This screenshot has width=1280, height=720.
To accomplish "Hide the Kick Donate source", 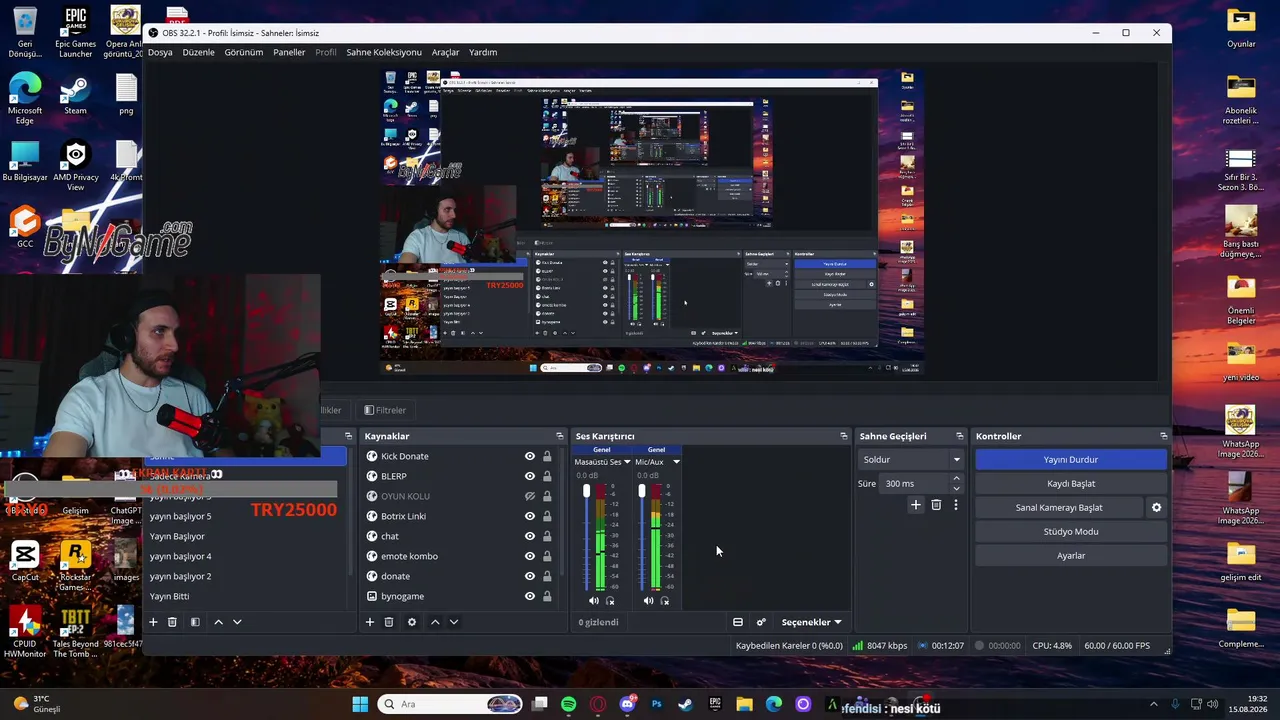I will point(530,456).
